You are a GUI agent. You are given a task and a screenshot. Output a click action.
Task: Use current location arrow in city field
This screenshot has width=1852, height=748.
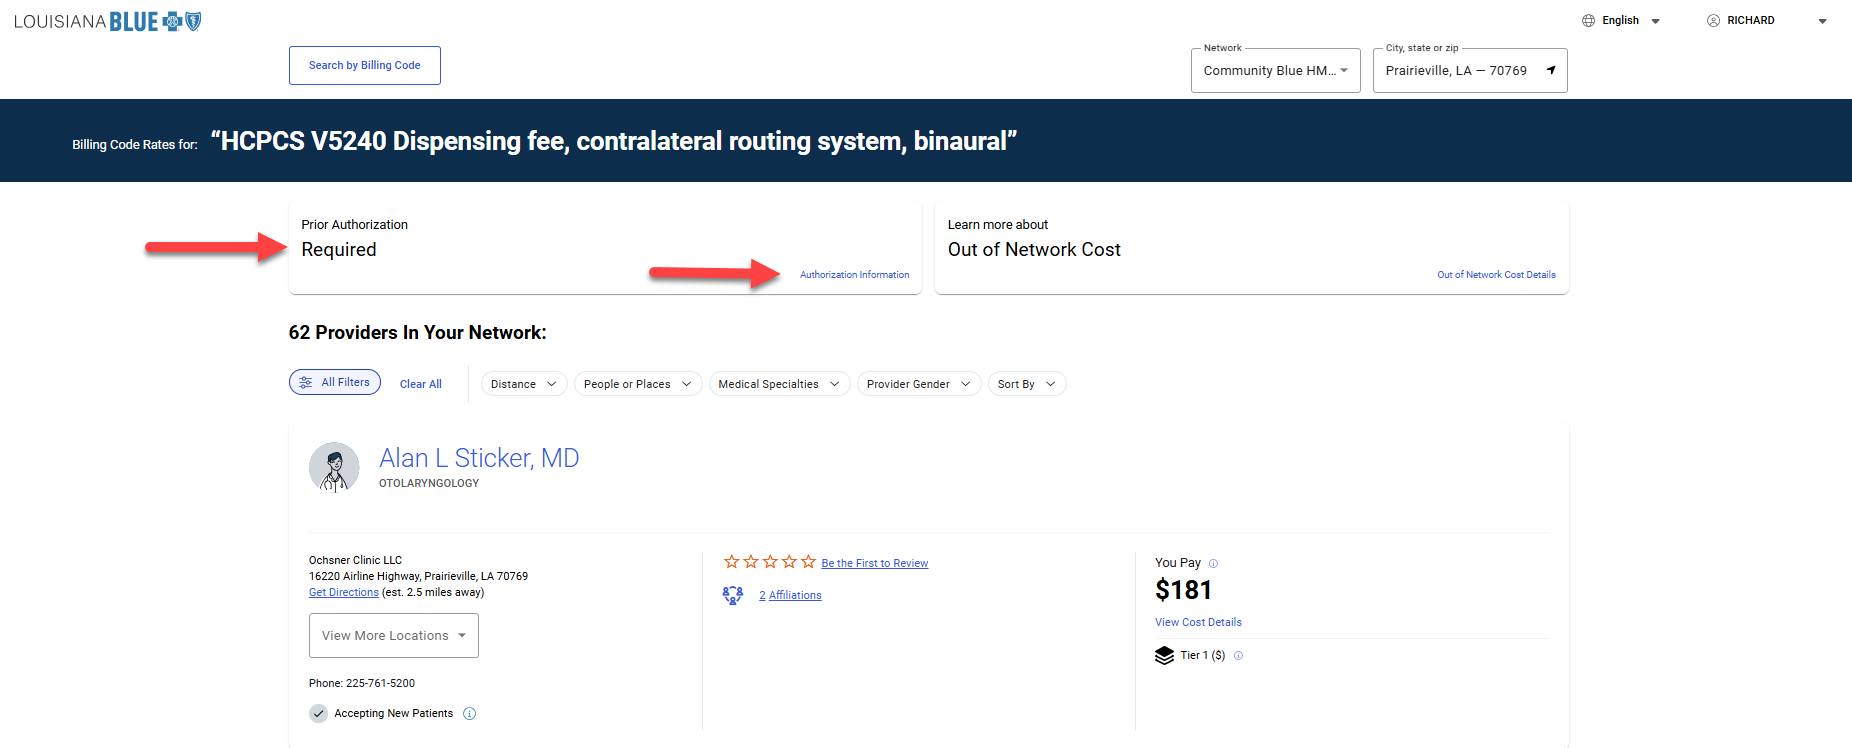(1551, 70)
